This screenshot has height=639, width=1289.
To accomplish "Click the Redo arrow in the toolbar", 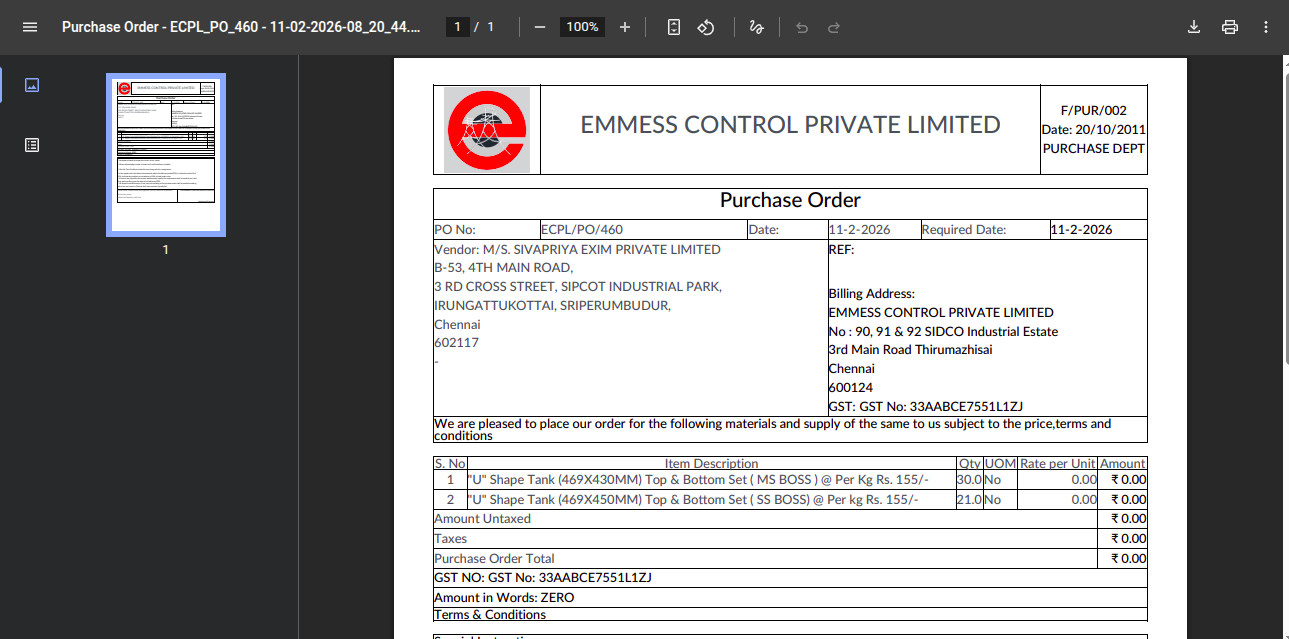I will coord(834,27).
